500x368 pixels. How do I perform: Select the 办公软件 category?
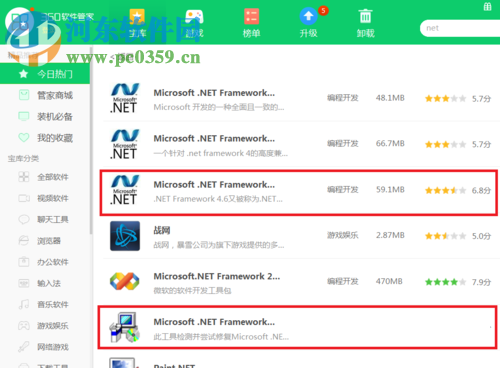tap(53, 262)
